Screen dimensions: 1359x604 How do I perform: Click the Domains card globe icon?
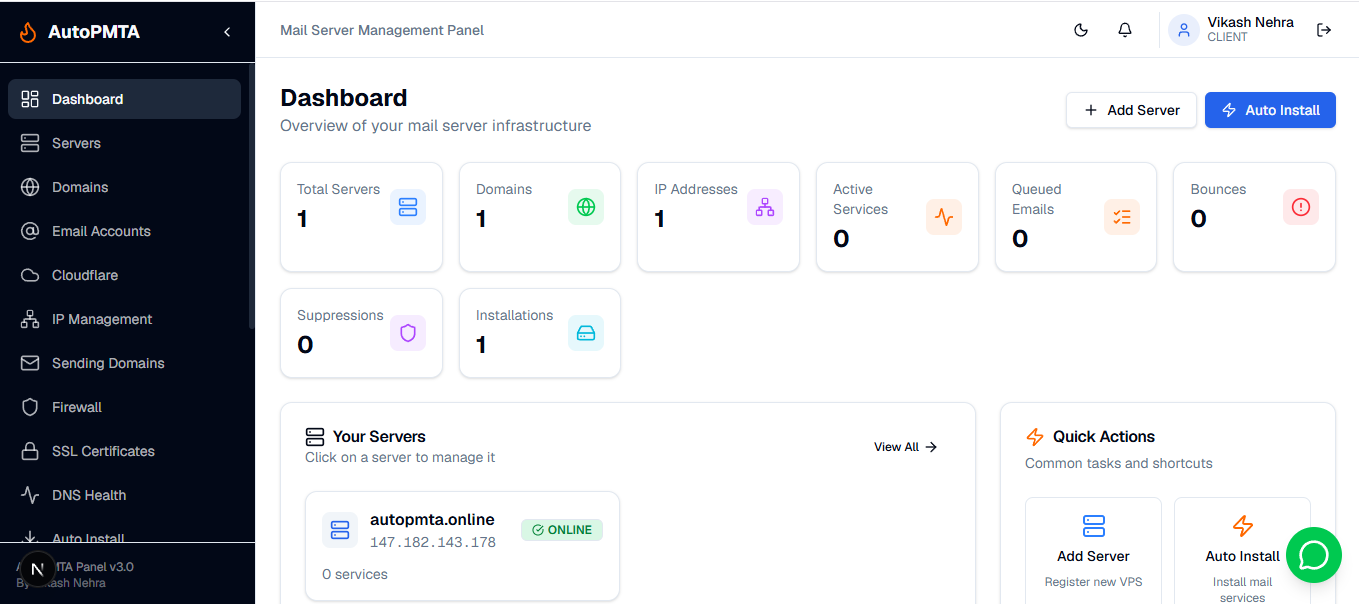coord(586,207)
